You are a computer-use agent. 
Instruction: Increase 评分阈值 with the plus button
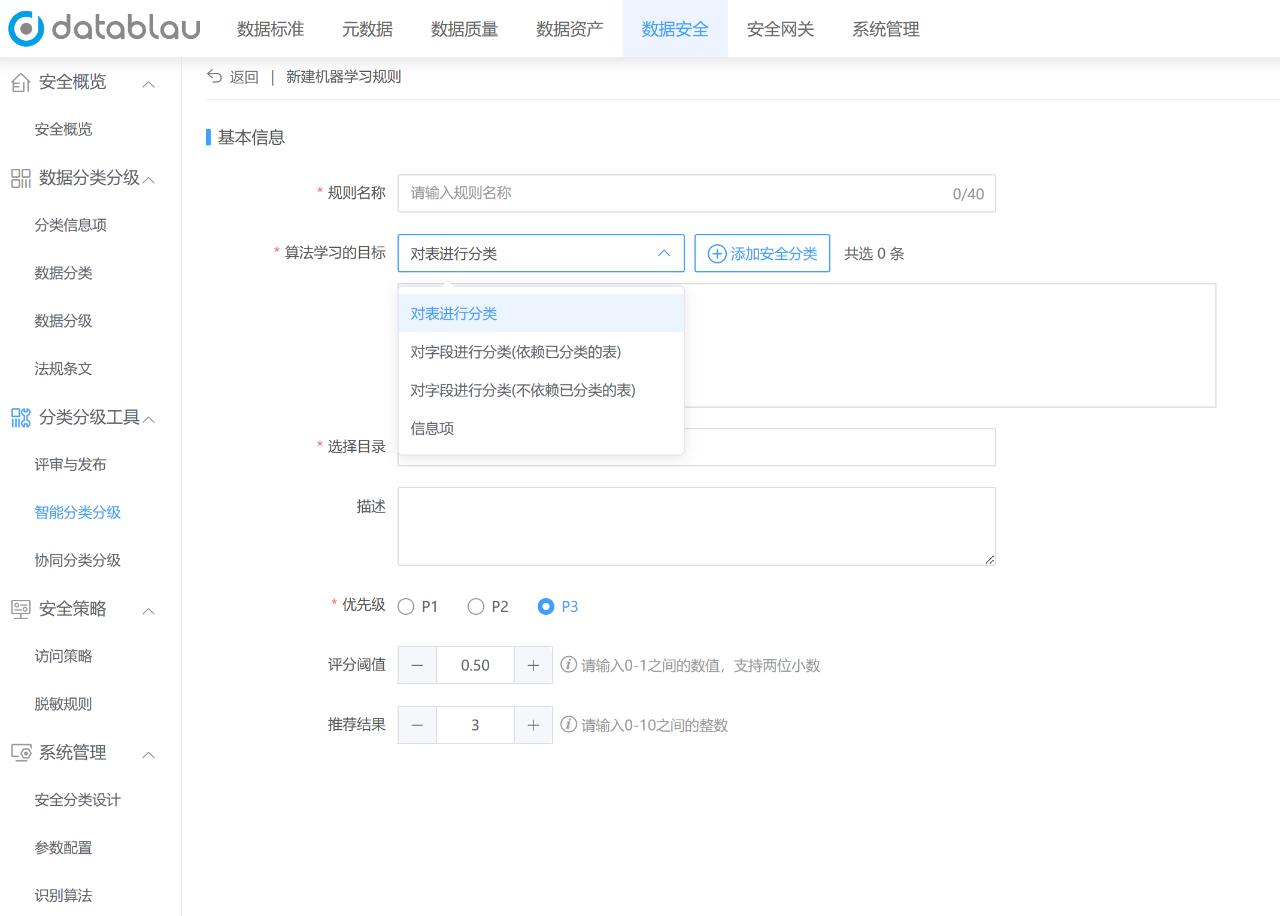click(533, 665)
